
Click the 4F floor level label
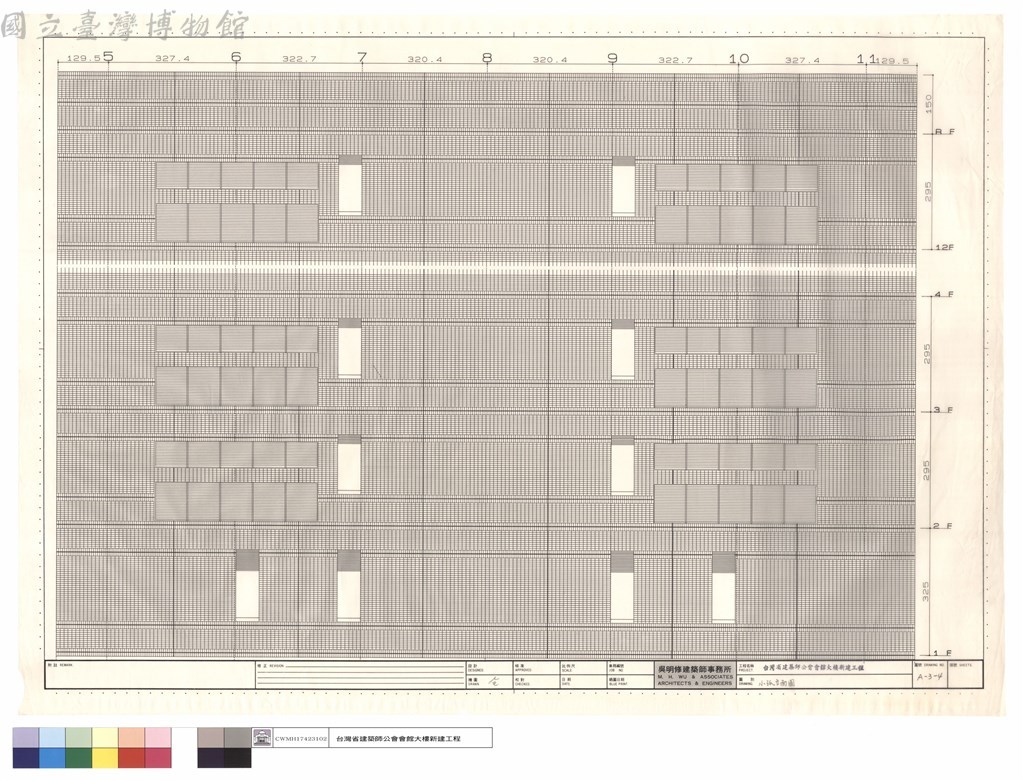[x=943, y=294]
